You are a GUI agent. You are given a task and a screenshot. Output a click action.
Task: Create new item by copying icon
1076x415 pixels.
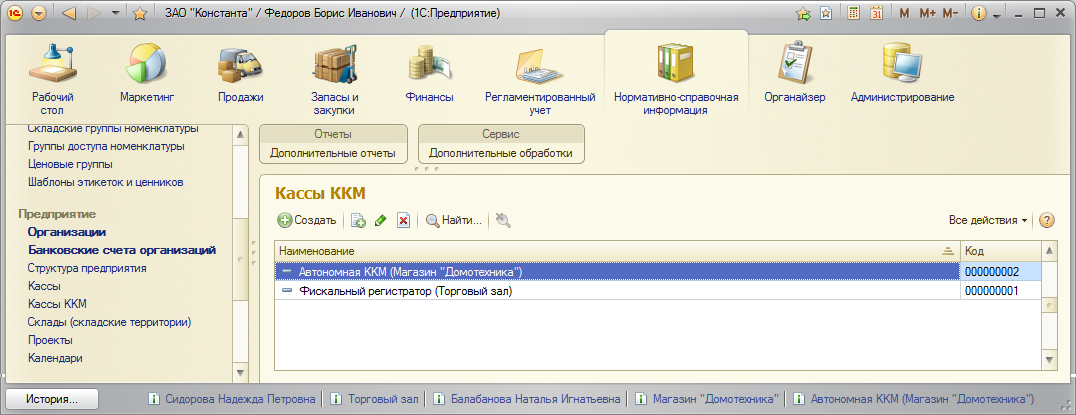(x=358, y=220)
